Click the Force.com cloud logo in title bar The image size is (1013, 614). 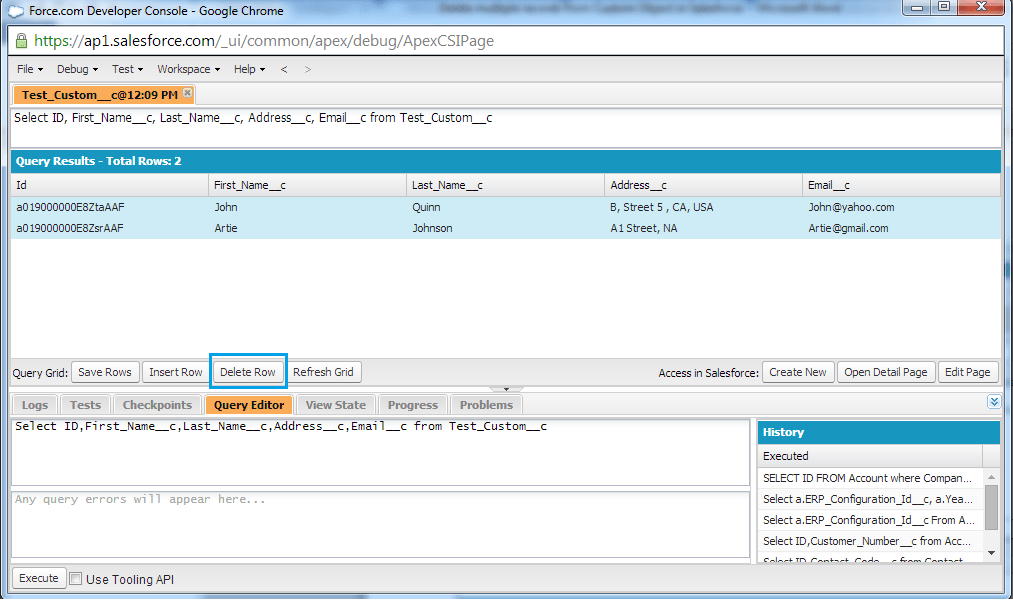pyautogui.click(x=14, y=10)
